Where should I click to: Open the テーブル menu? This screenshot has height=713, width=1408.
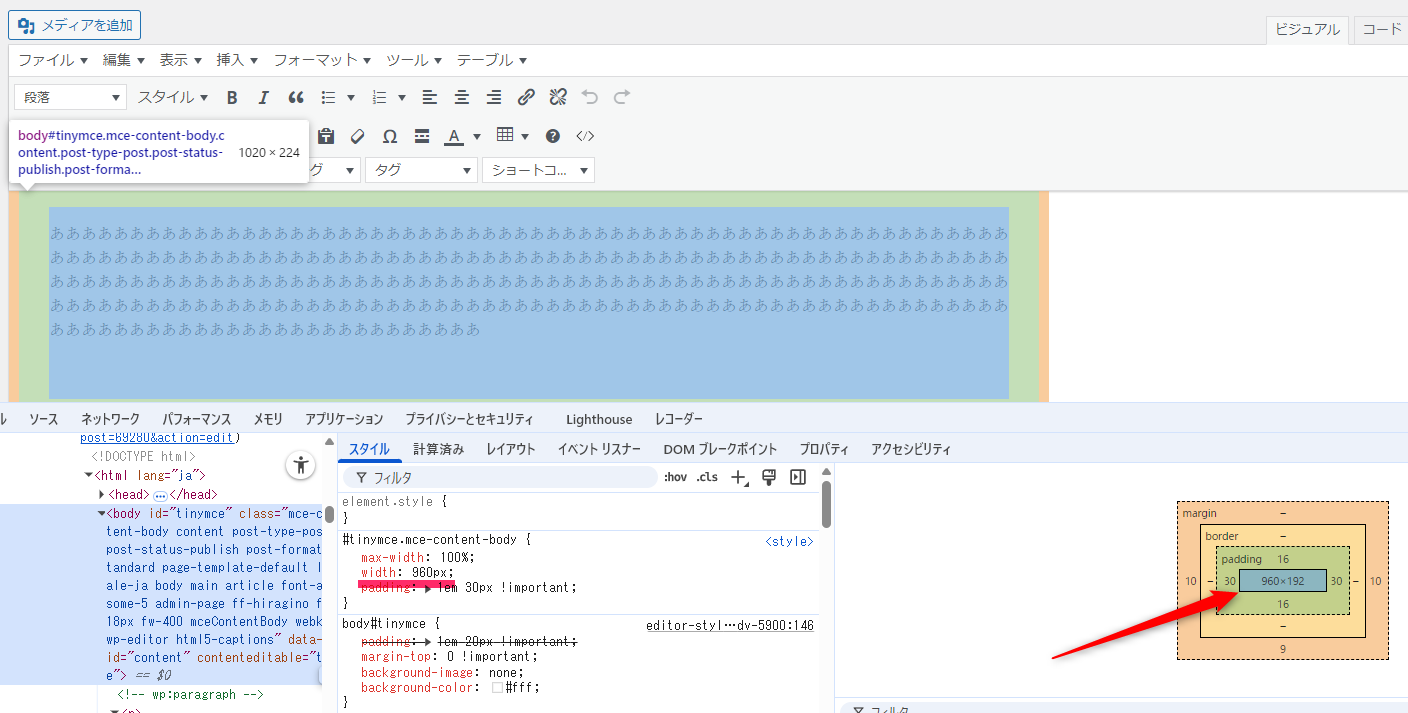(x=492, y=60)
